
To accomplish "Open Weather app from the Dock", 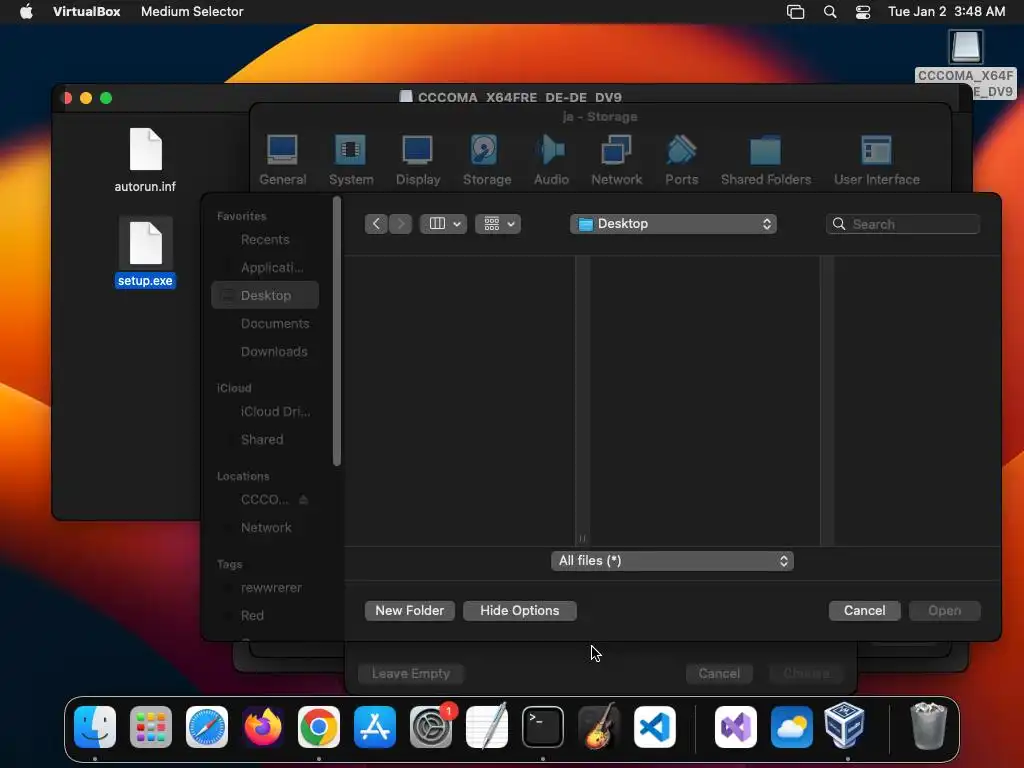I will (792, 727).
